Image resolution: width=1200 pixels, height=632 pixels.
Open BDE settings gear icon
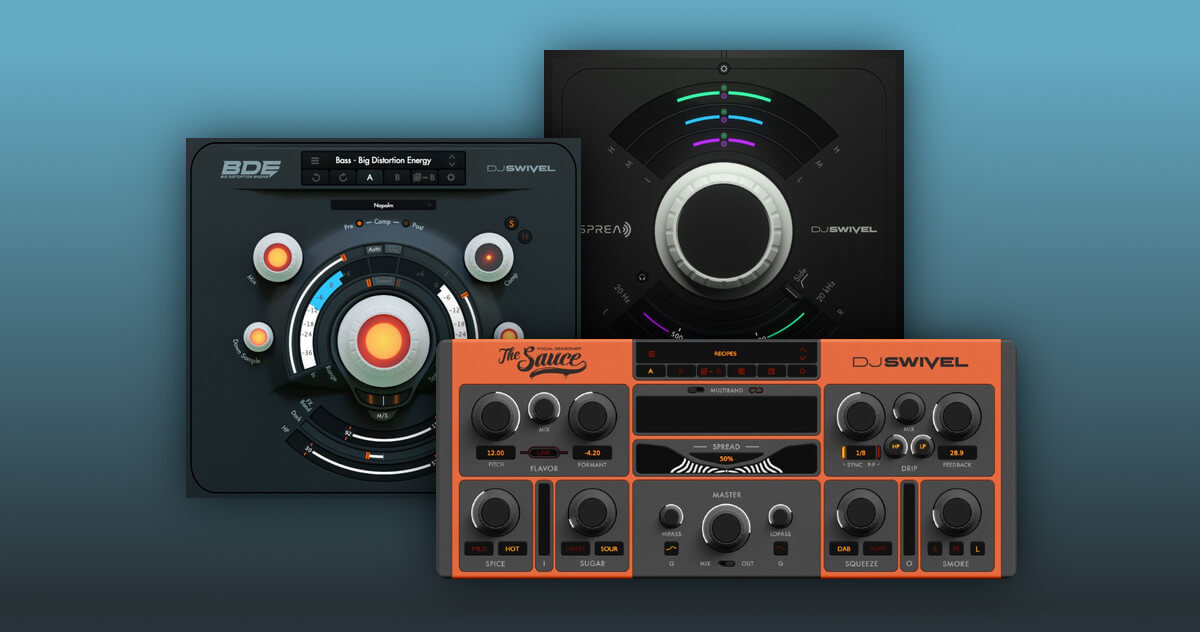[451, 178]
